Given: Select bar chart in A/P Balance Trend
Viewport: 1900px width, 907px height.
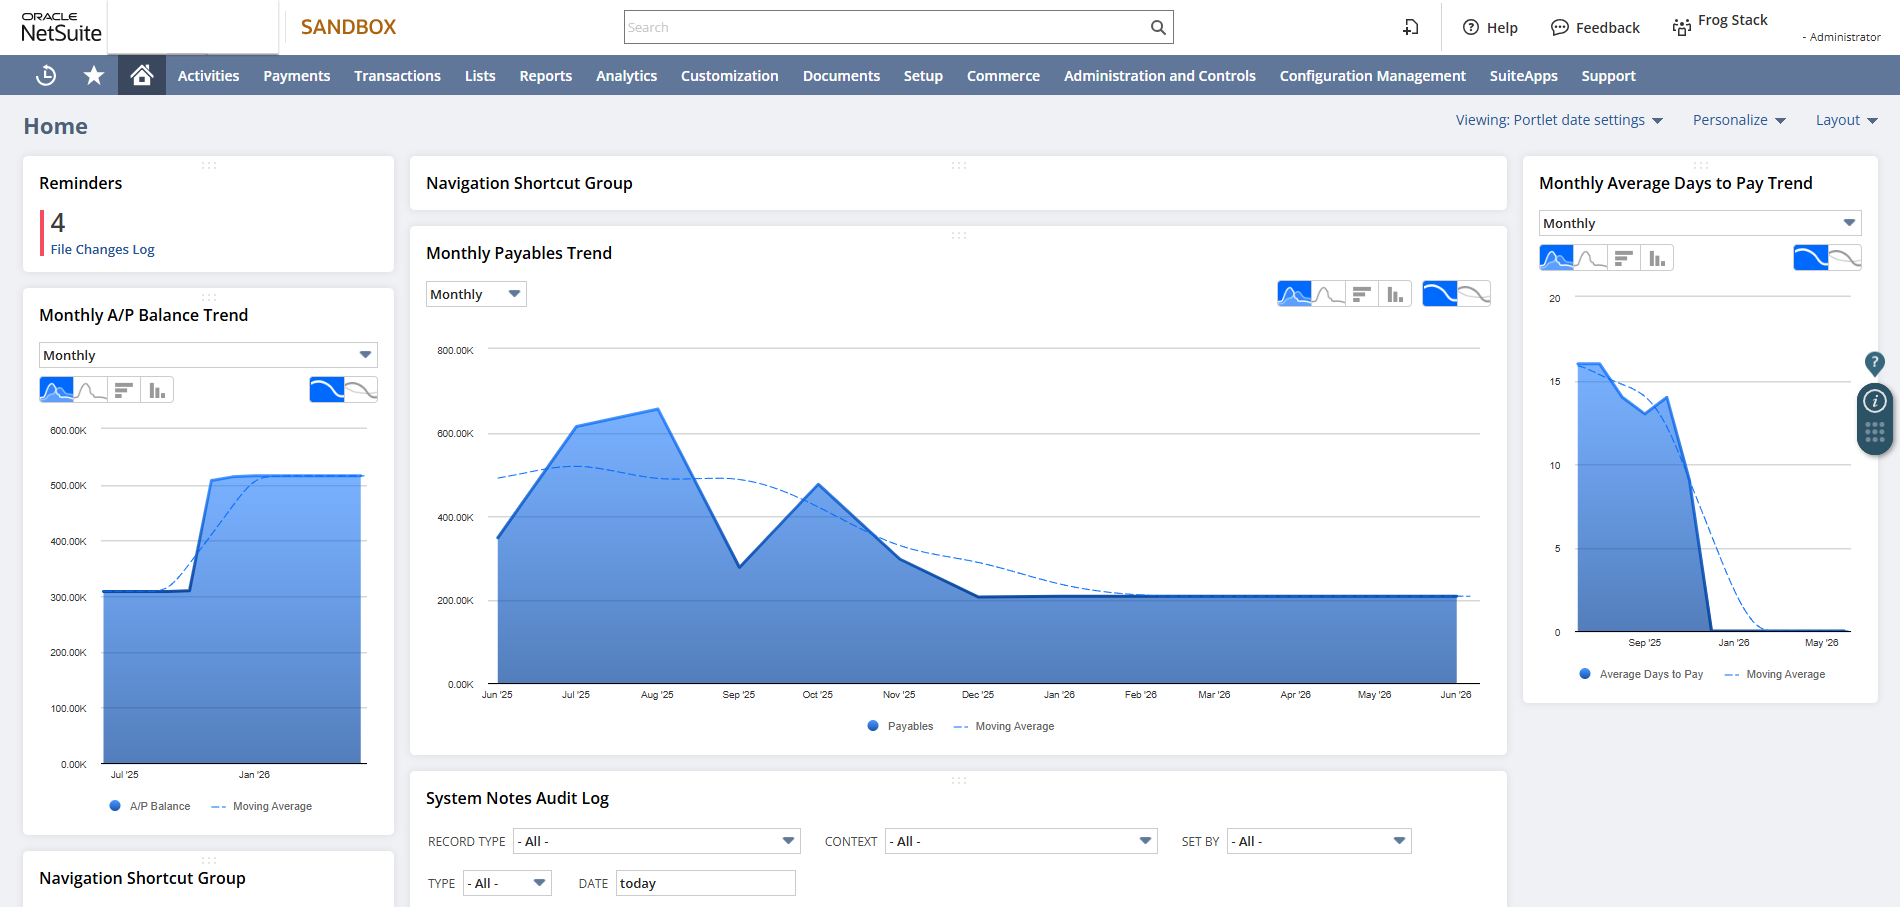Looking at the screenshot, I should [124, 389].
